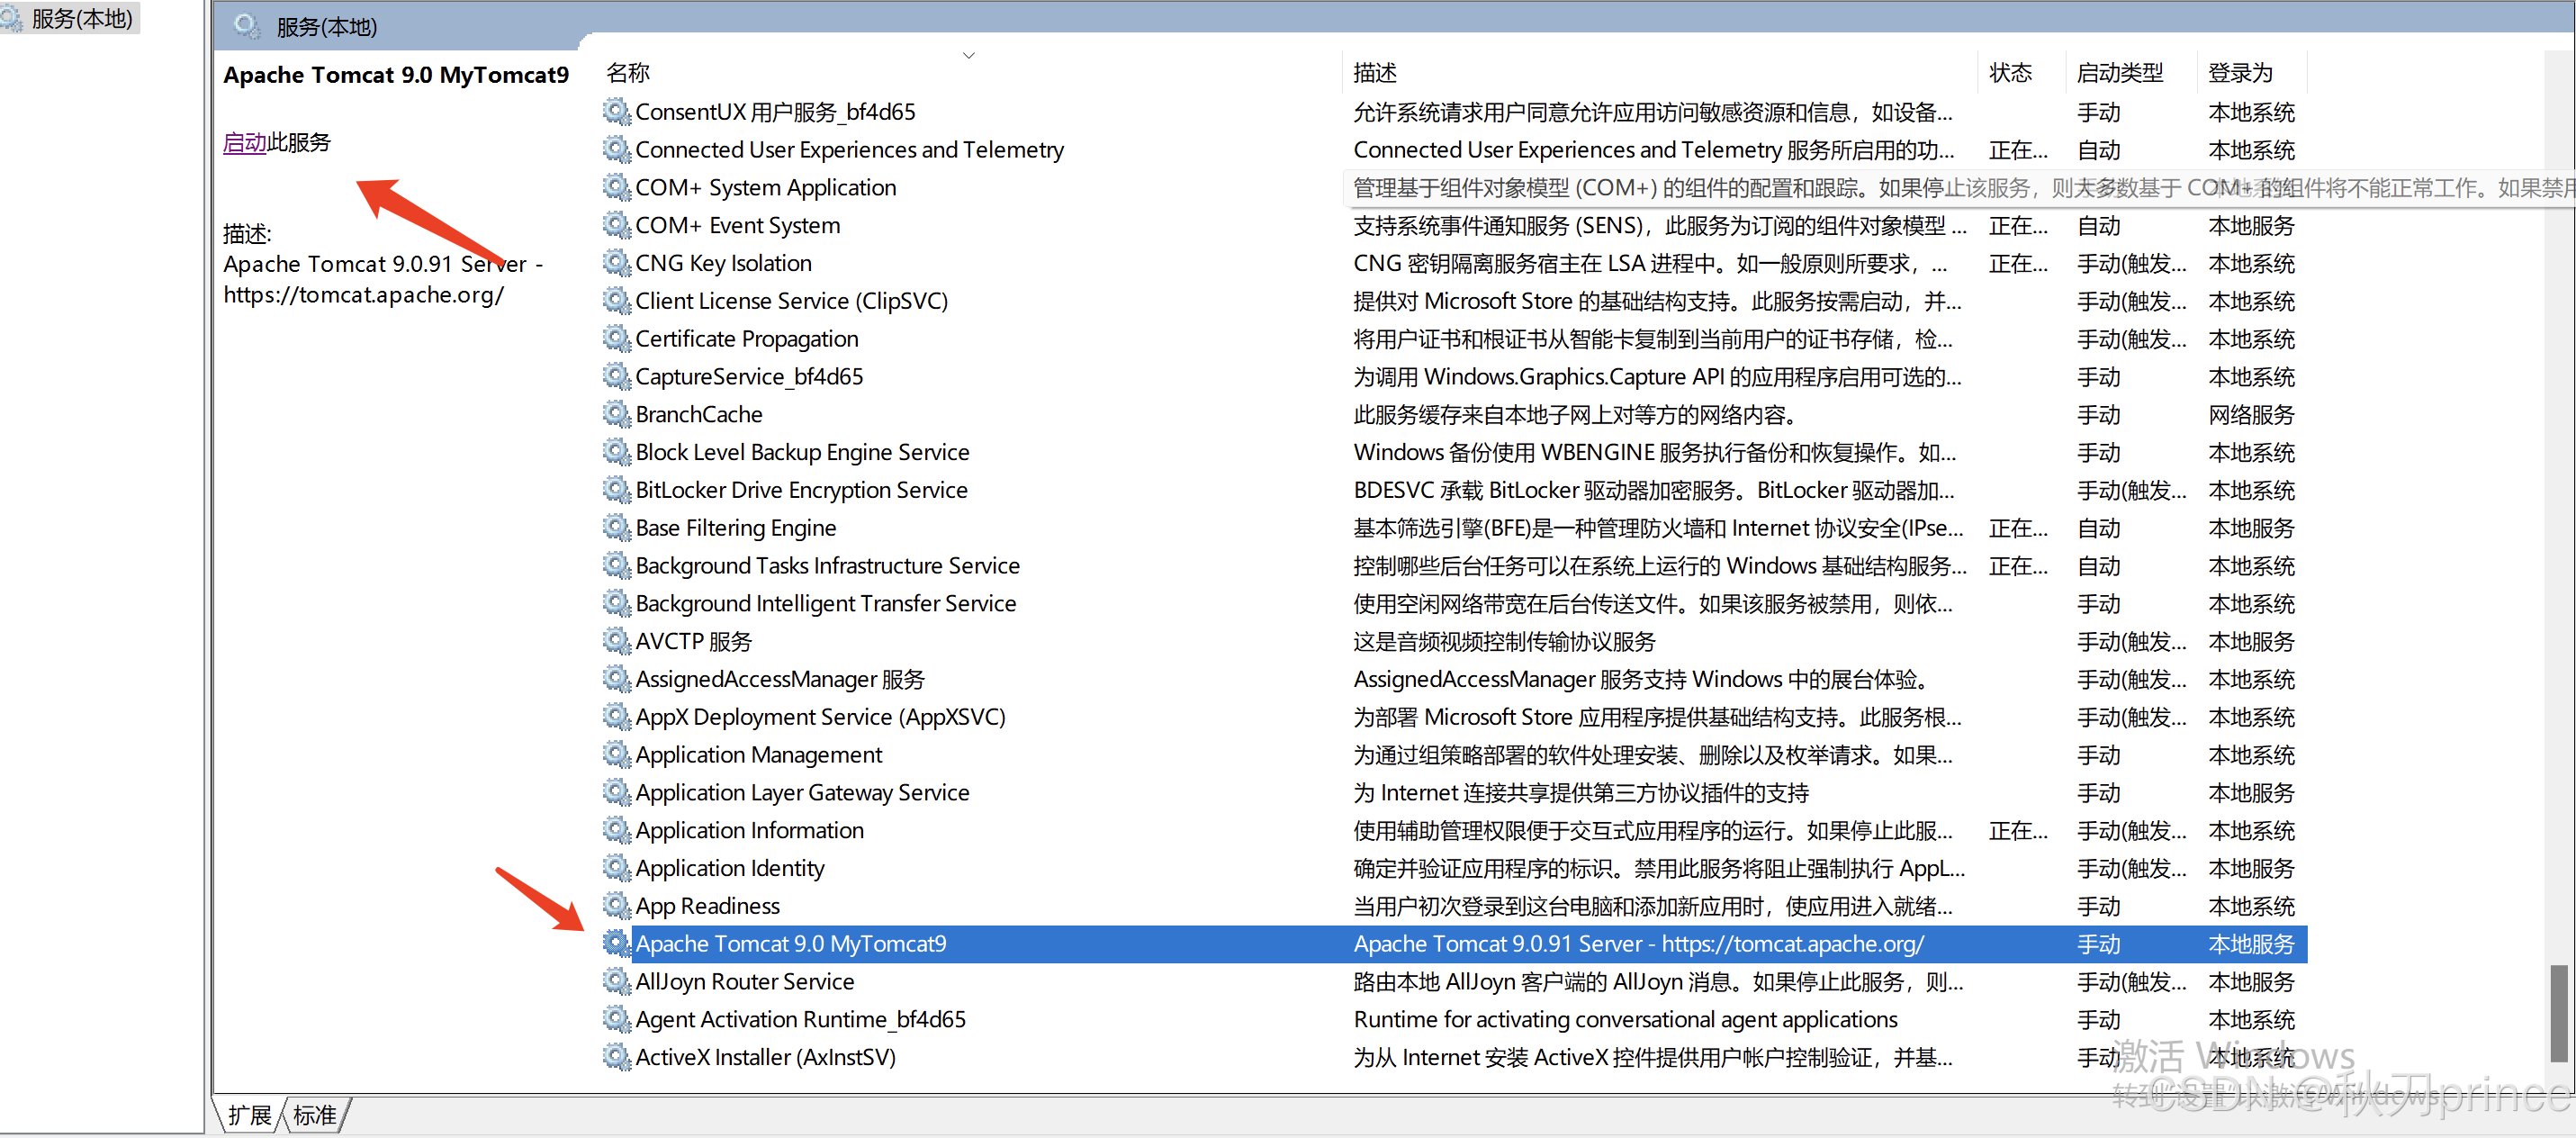Select the COM+ System Application gear icon

tap(617, 187)
